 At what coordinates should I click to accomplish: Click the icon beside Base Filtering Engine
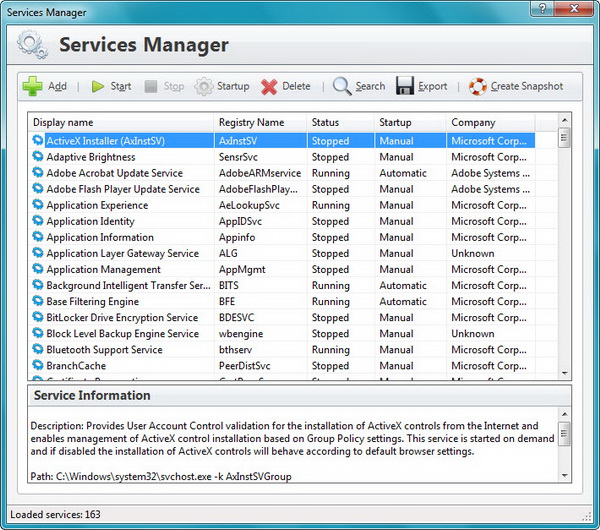pyautogui.click(x=38, y=301)
